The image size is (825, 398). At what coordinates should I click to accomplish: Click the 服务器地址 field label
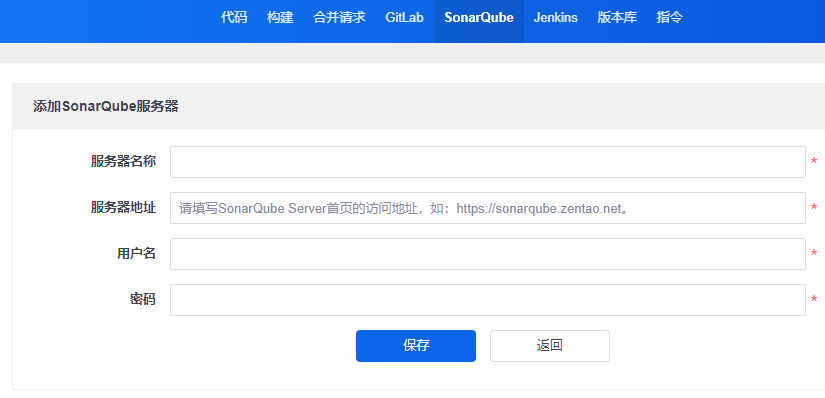pos(123,207)
